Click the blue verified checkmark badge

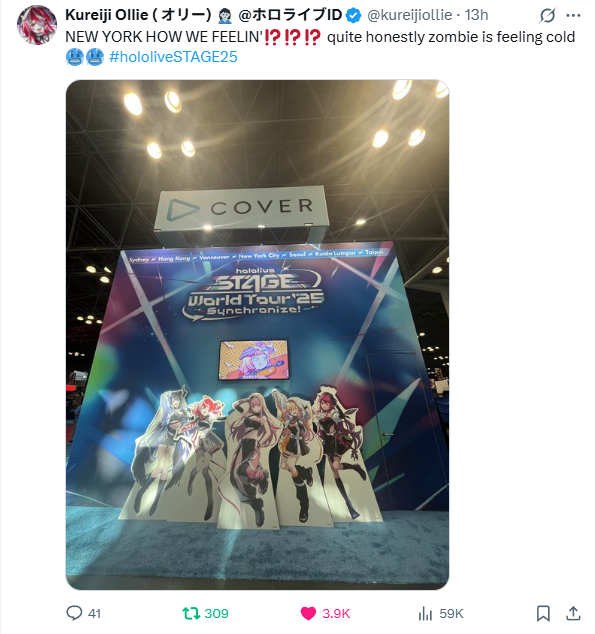(354, 15)
